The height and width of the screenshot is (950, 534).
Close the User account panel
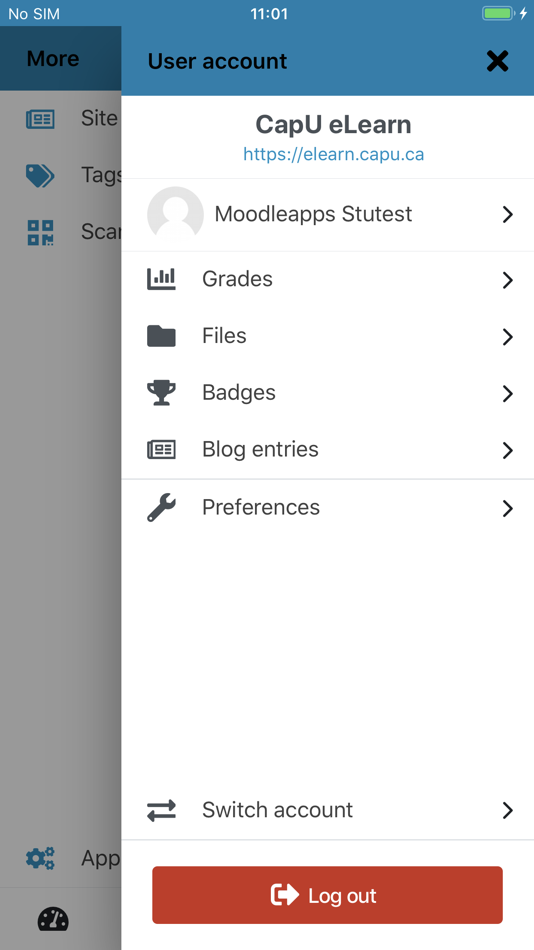[498, 61]
